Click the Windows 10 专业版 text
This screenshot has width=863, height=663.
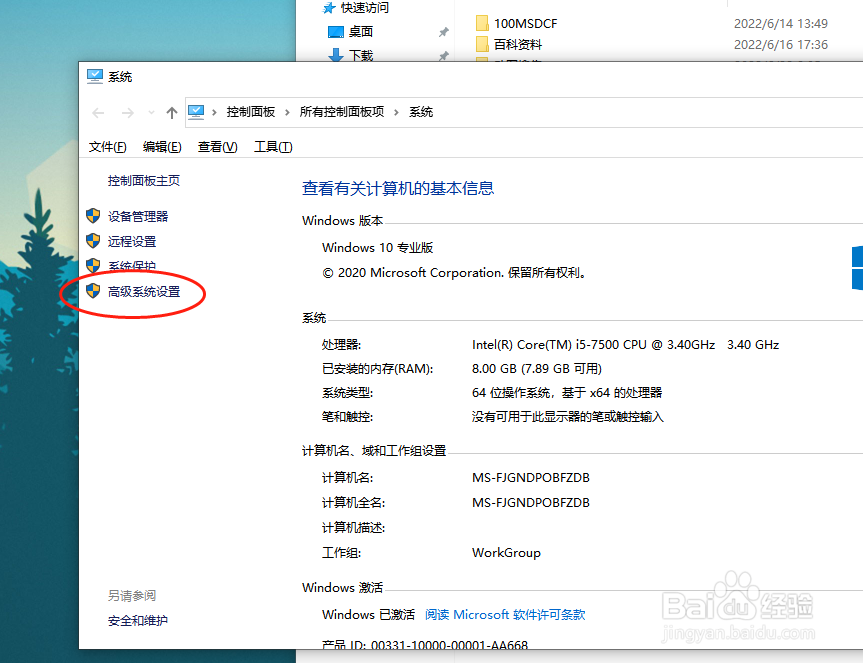[378, 248]
